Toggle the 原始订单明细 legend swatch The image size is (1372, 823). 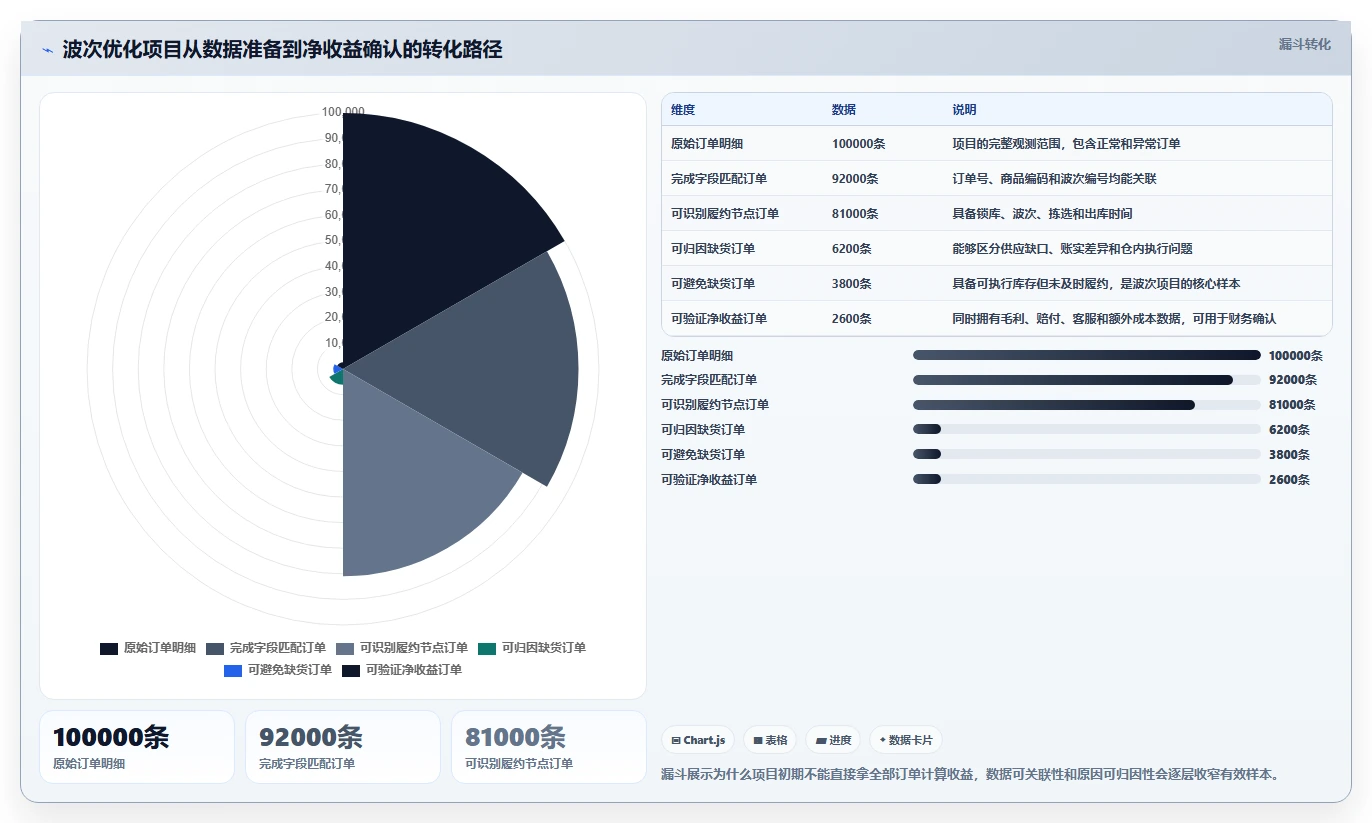point(109,649)
